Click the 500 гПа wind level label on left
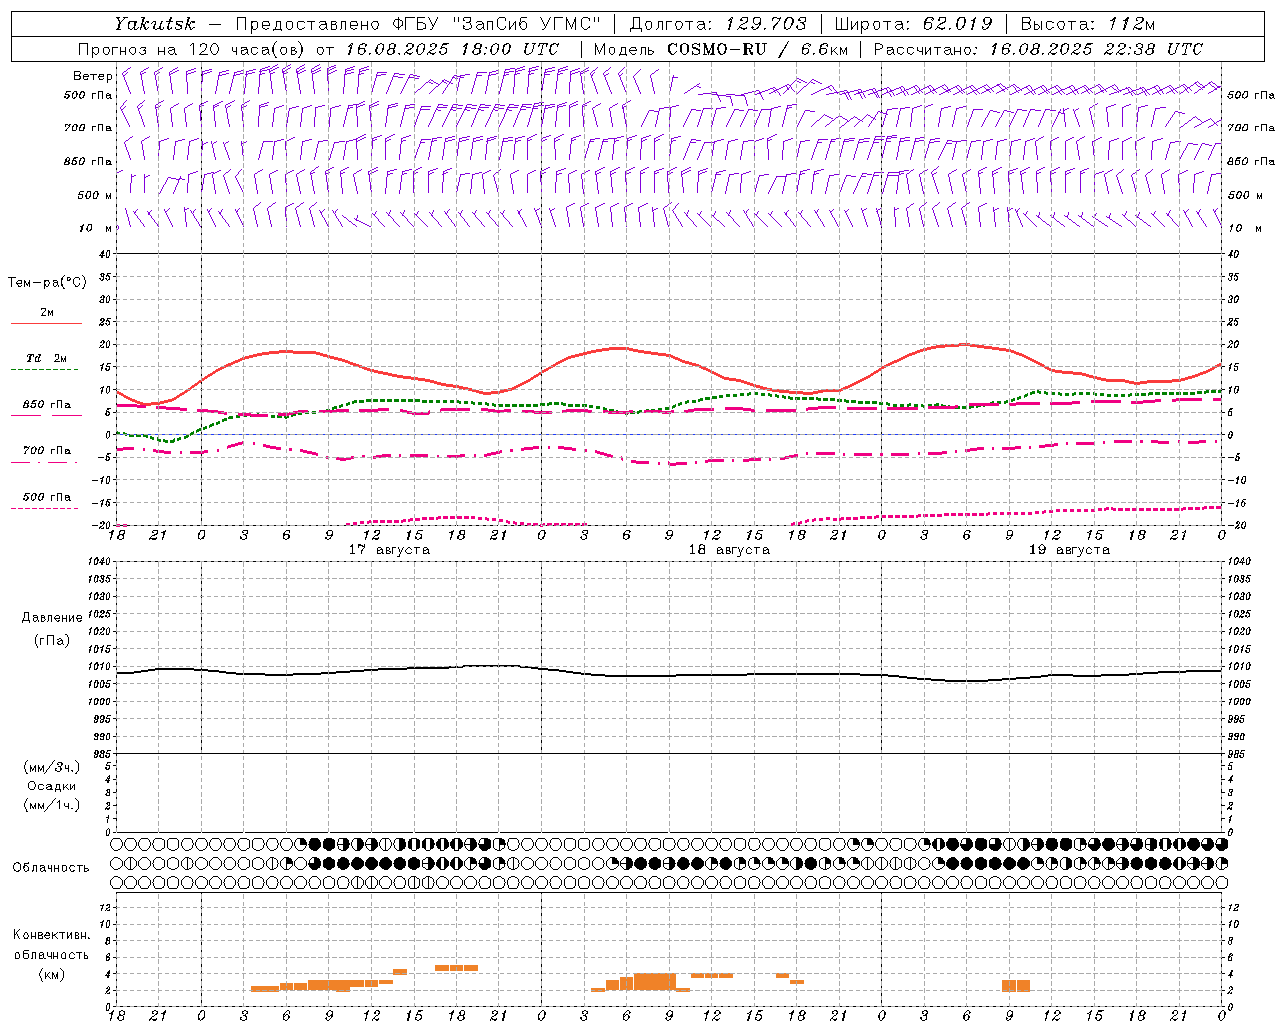This screenshot has width=1280, height=1024. click(x=88, y=95)
